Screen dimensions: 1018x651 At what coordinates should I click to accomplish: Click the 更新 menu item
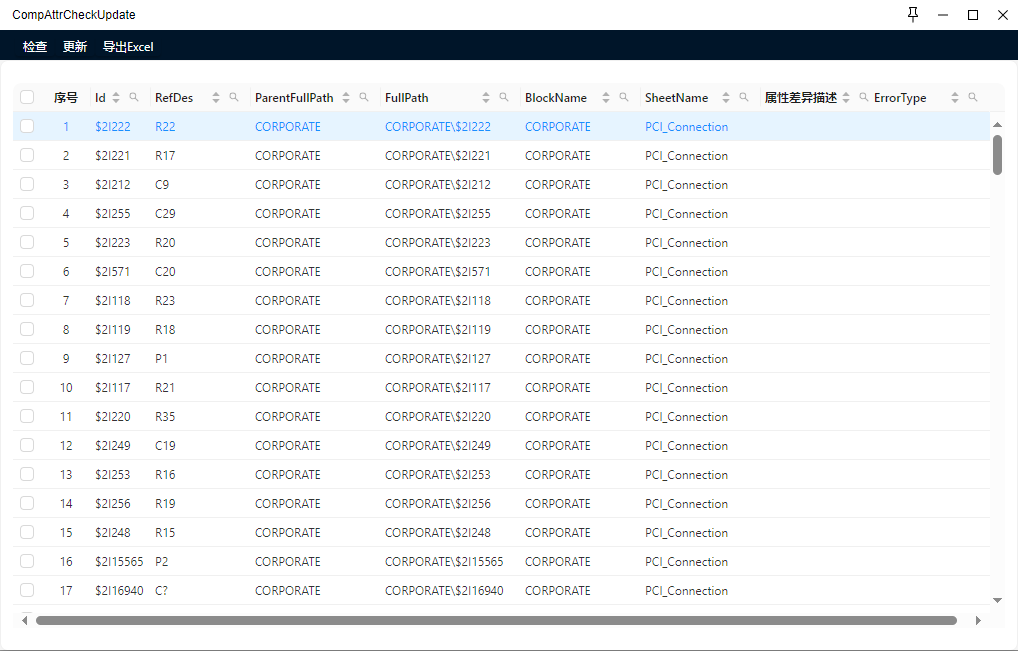(75, 47)
